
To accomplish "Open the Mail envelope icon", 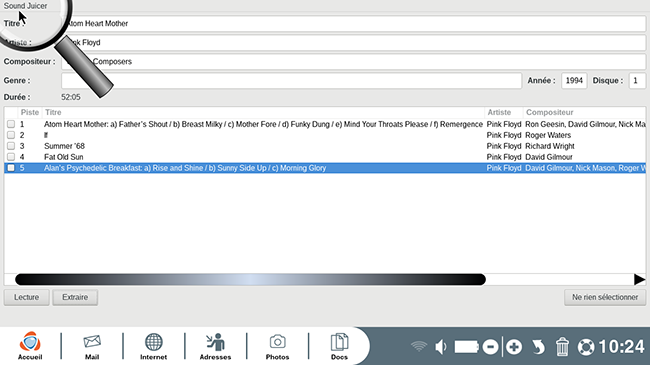I will (92, 346).
